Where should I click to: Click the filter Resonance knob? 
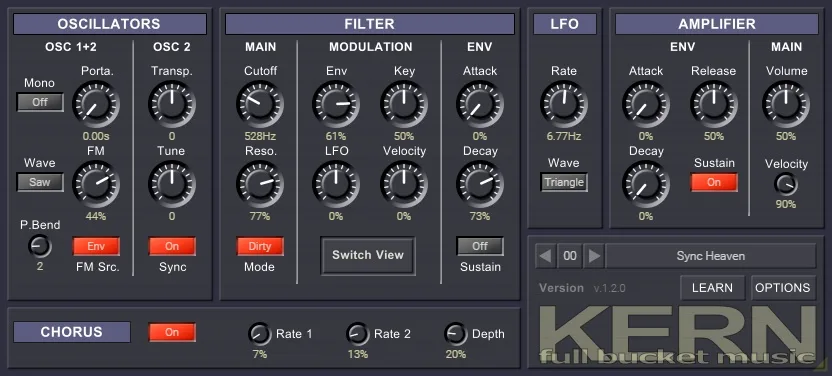[x=260, y=184]
